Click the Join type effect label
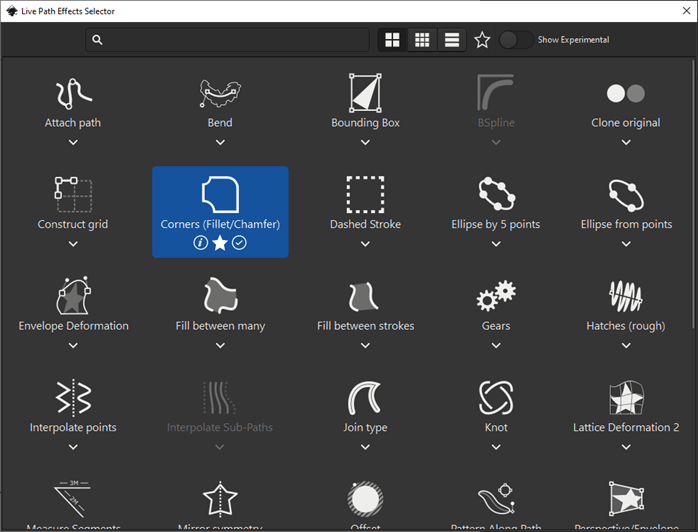The height and width of the screenshot is (532, 698). coord(365,427)
